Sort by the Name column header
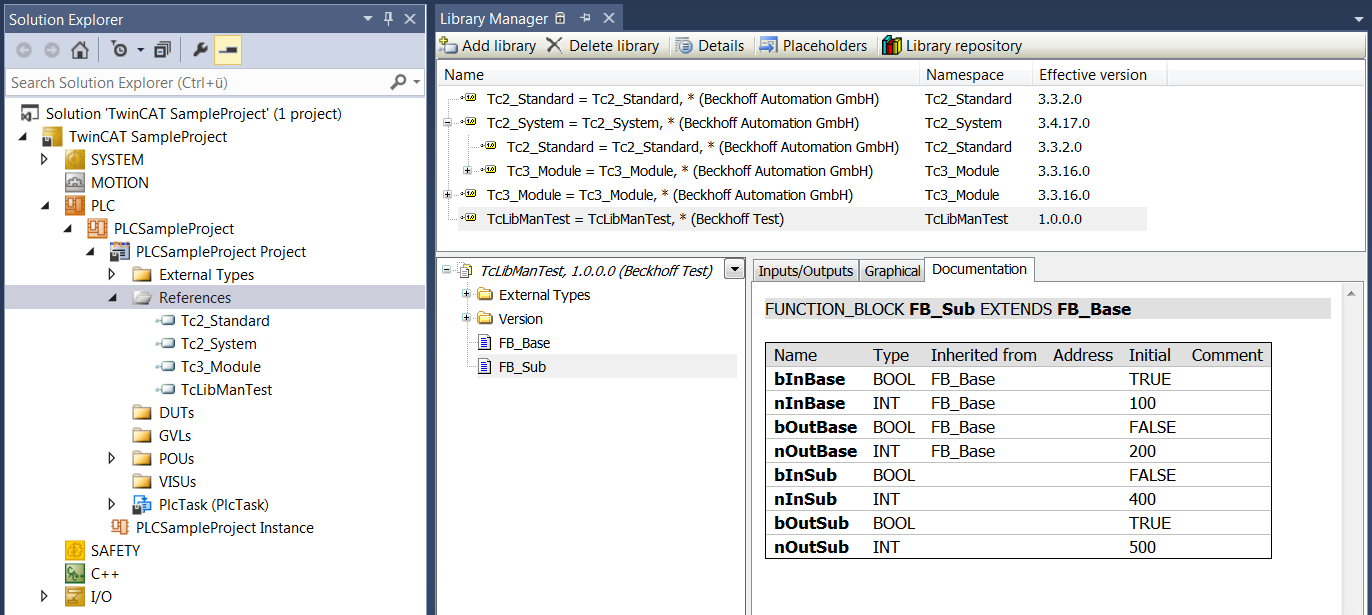The width and height of the screenshot is (1372, 615). (x=678, y=75)
